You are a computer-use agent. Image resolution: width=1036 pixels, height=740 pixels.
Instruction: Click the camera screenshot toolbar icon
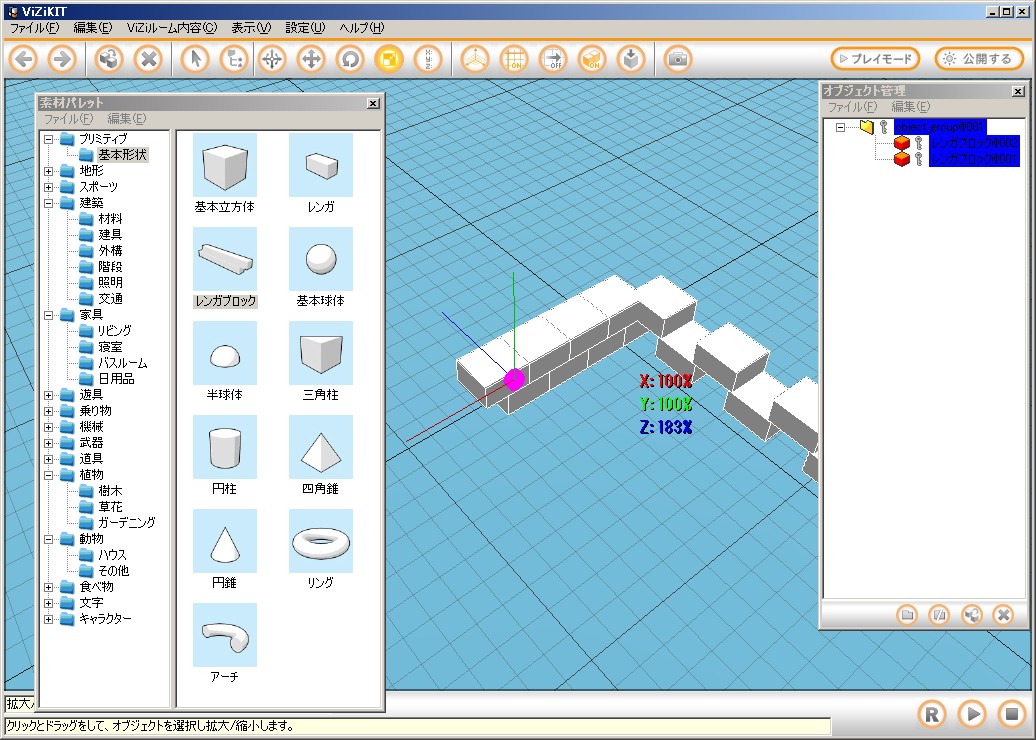(x=678, y=59)
